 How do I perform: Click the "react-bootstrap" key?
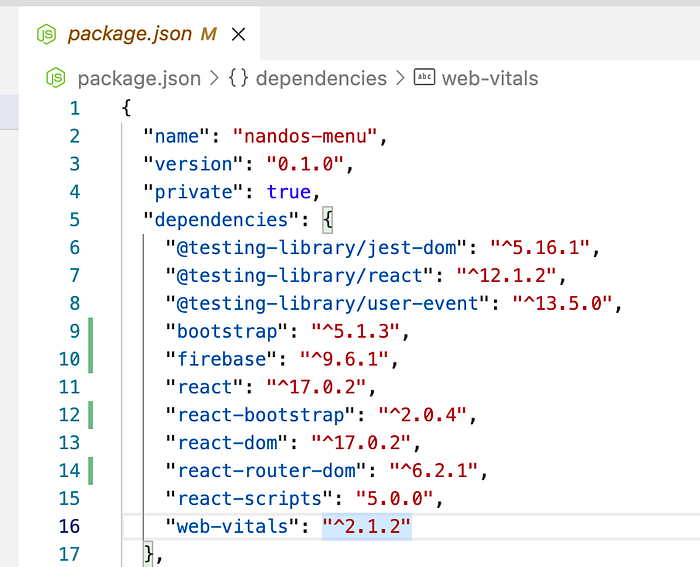[x=260, y=415]
